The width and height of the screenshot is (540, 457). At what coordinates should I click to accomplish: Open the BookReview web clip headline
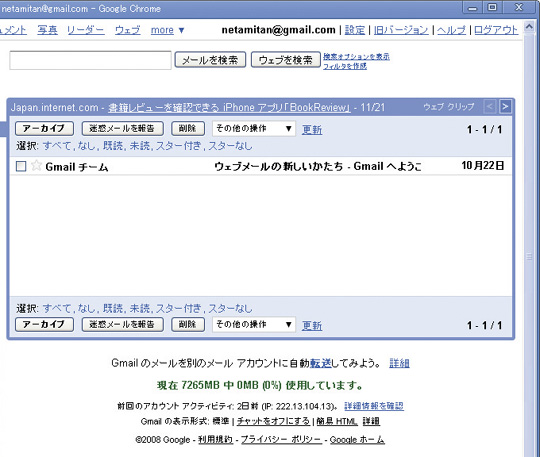(x=229, y=107)
